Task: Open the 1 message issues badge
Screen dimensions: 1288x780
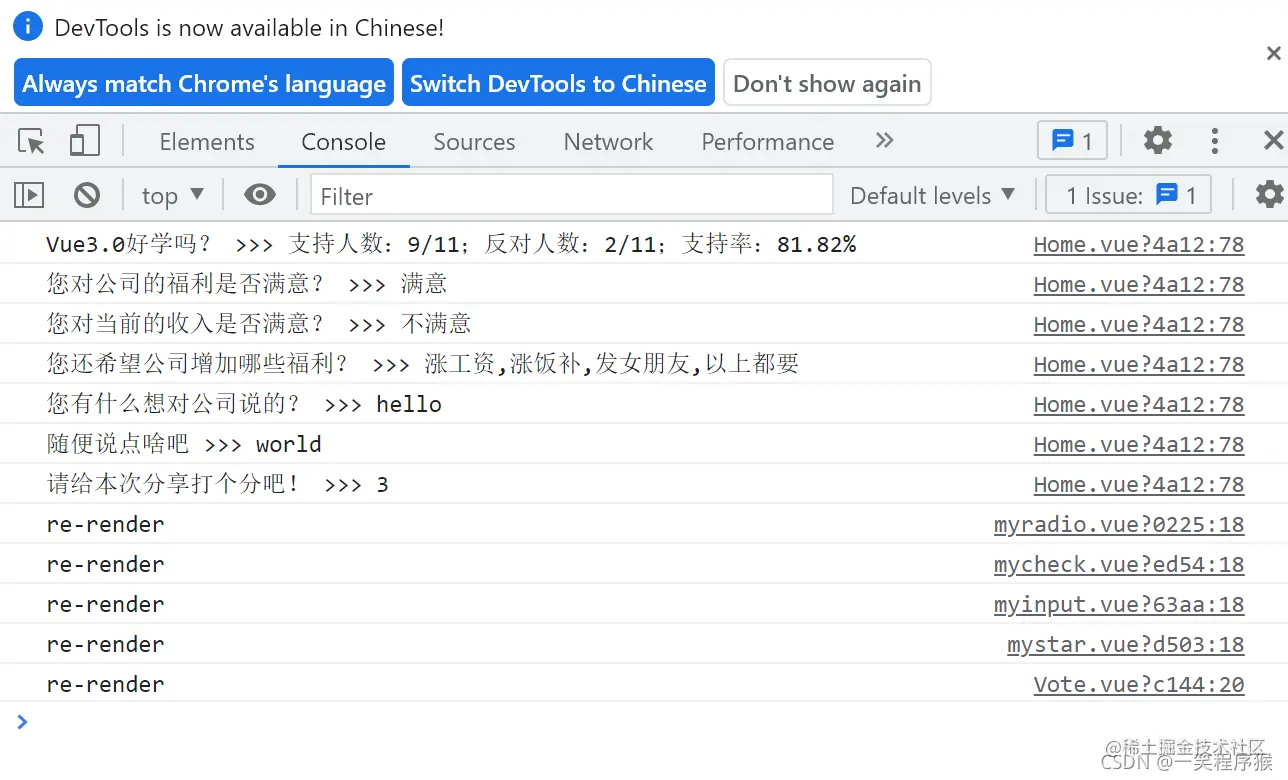Action: 1072,141
